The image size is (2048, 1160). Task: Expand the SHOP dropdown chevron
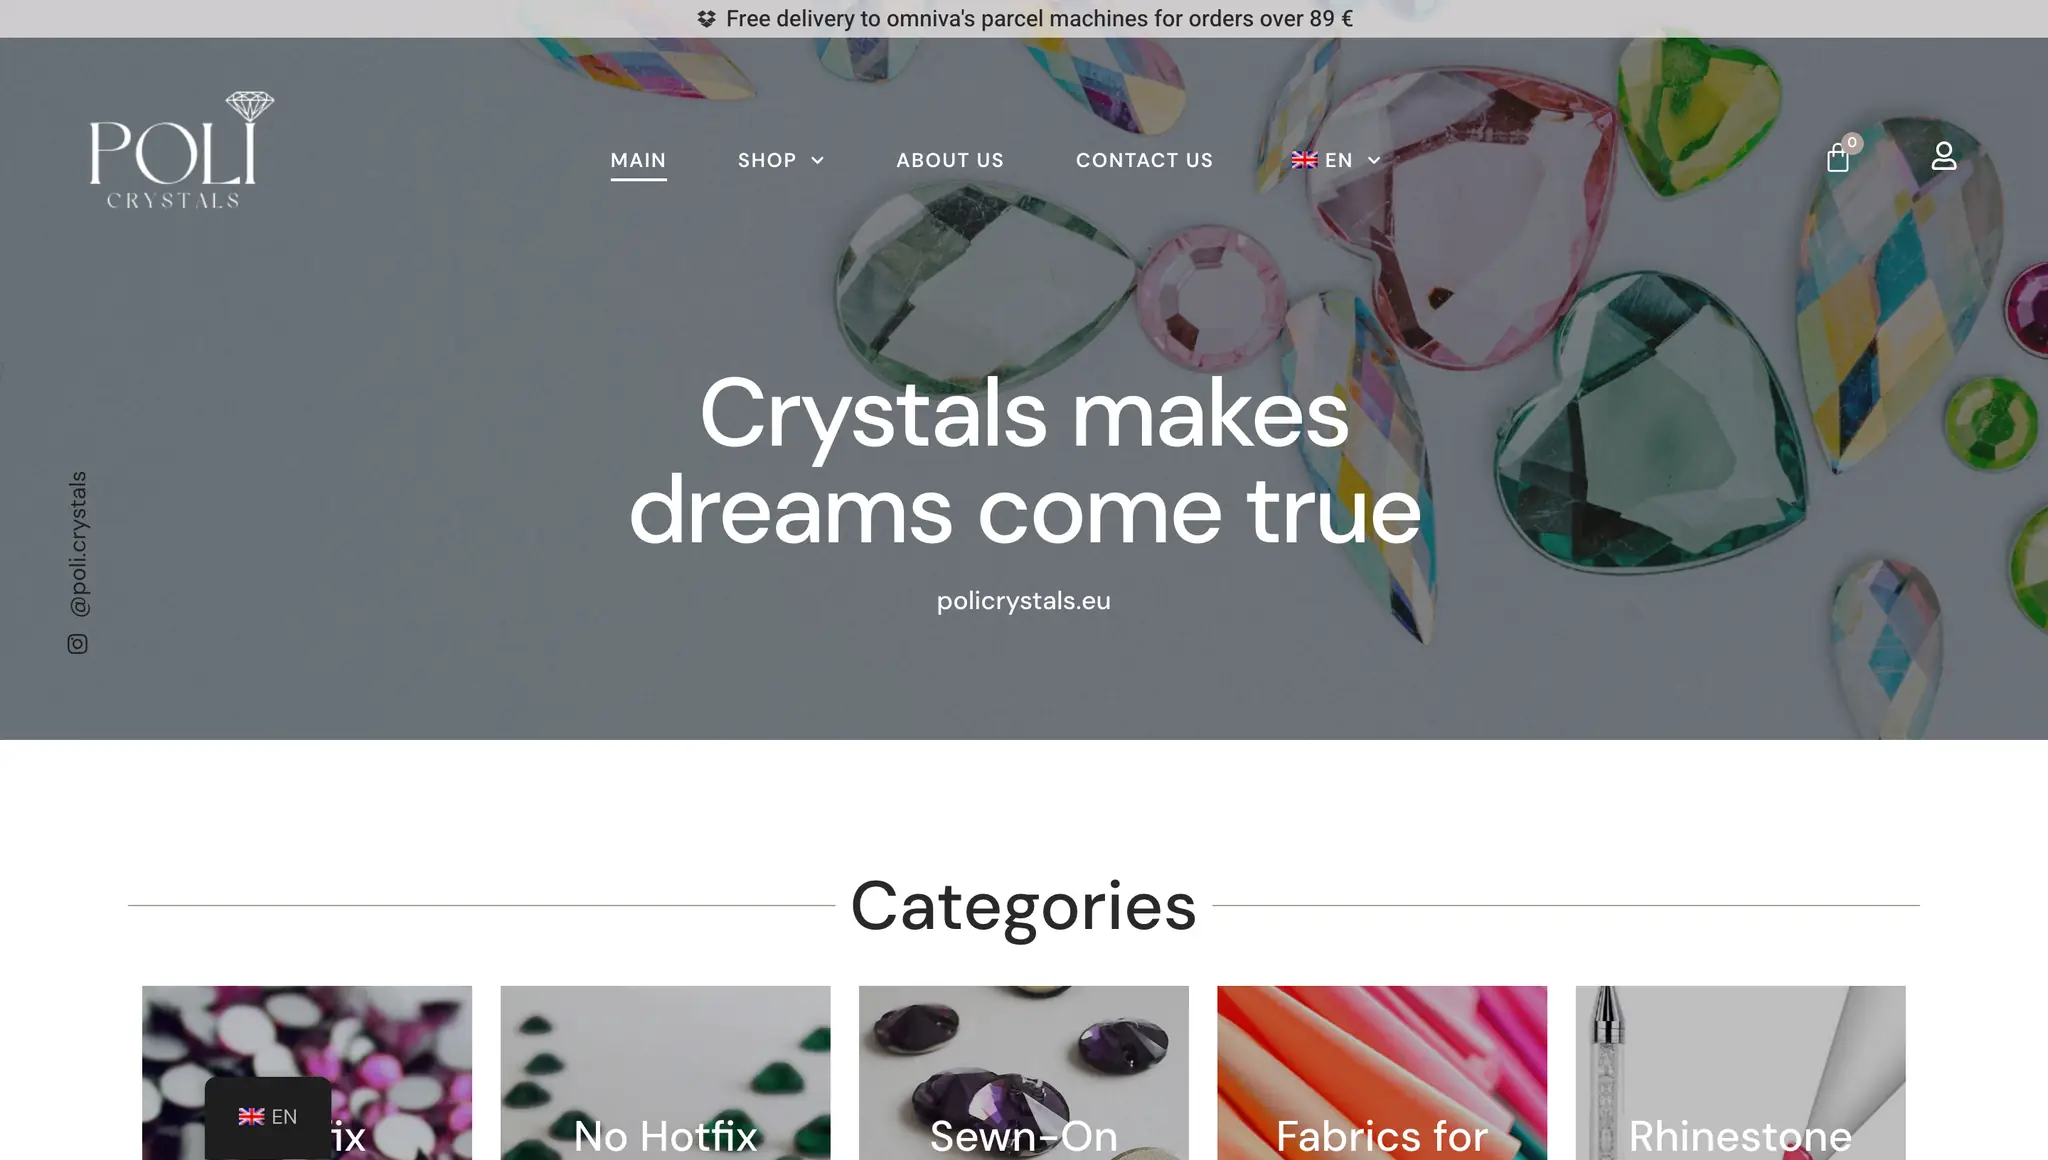pos(817,160)
